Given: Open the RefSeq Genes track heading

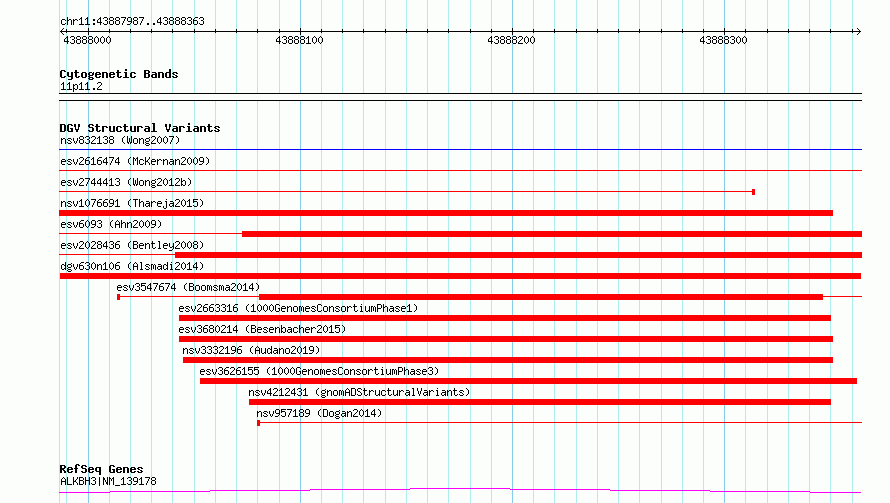Looking at the screenshot, I should (101, 469).
